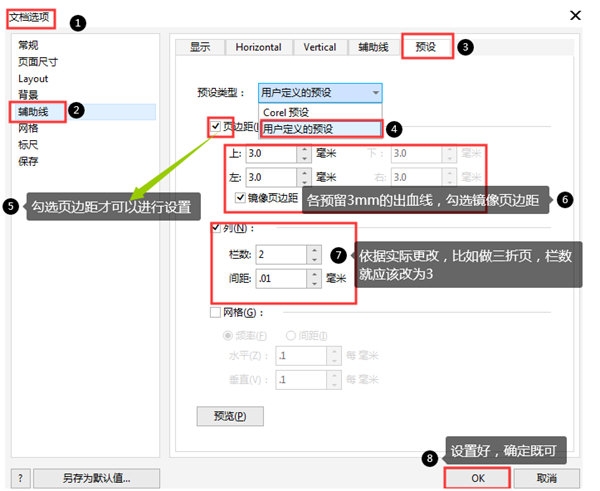Close the 文档选项 dialog window

[575, 16]
